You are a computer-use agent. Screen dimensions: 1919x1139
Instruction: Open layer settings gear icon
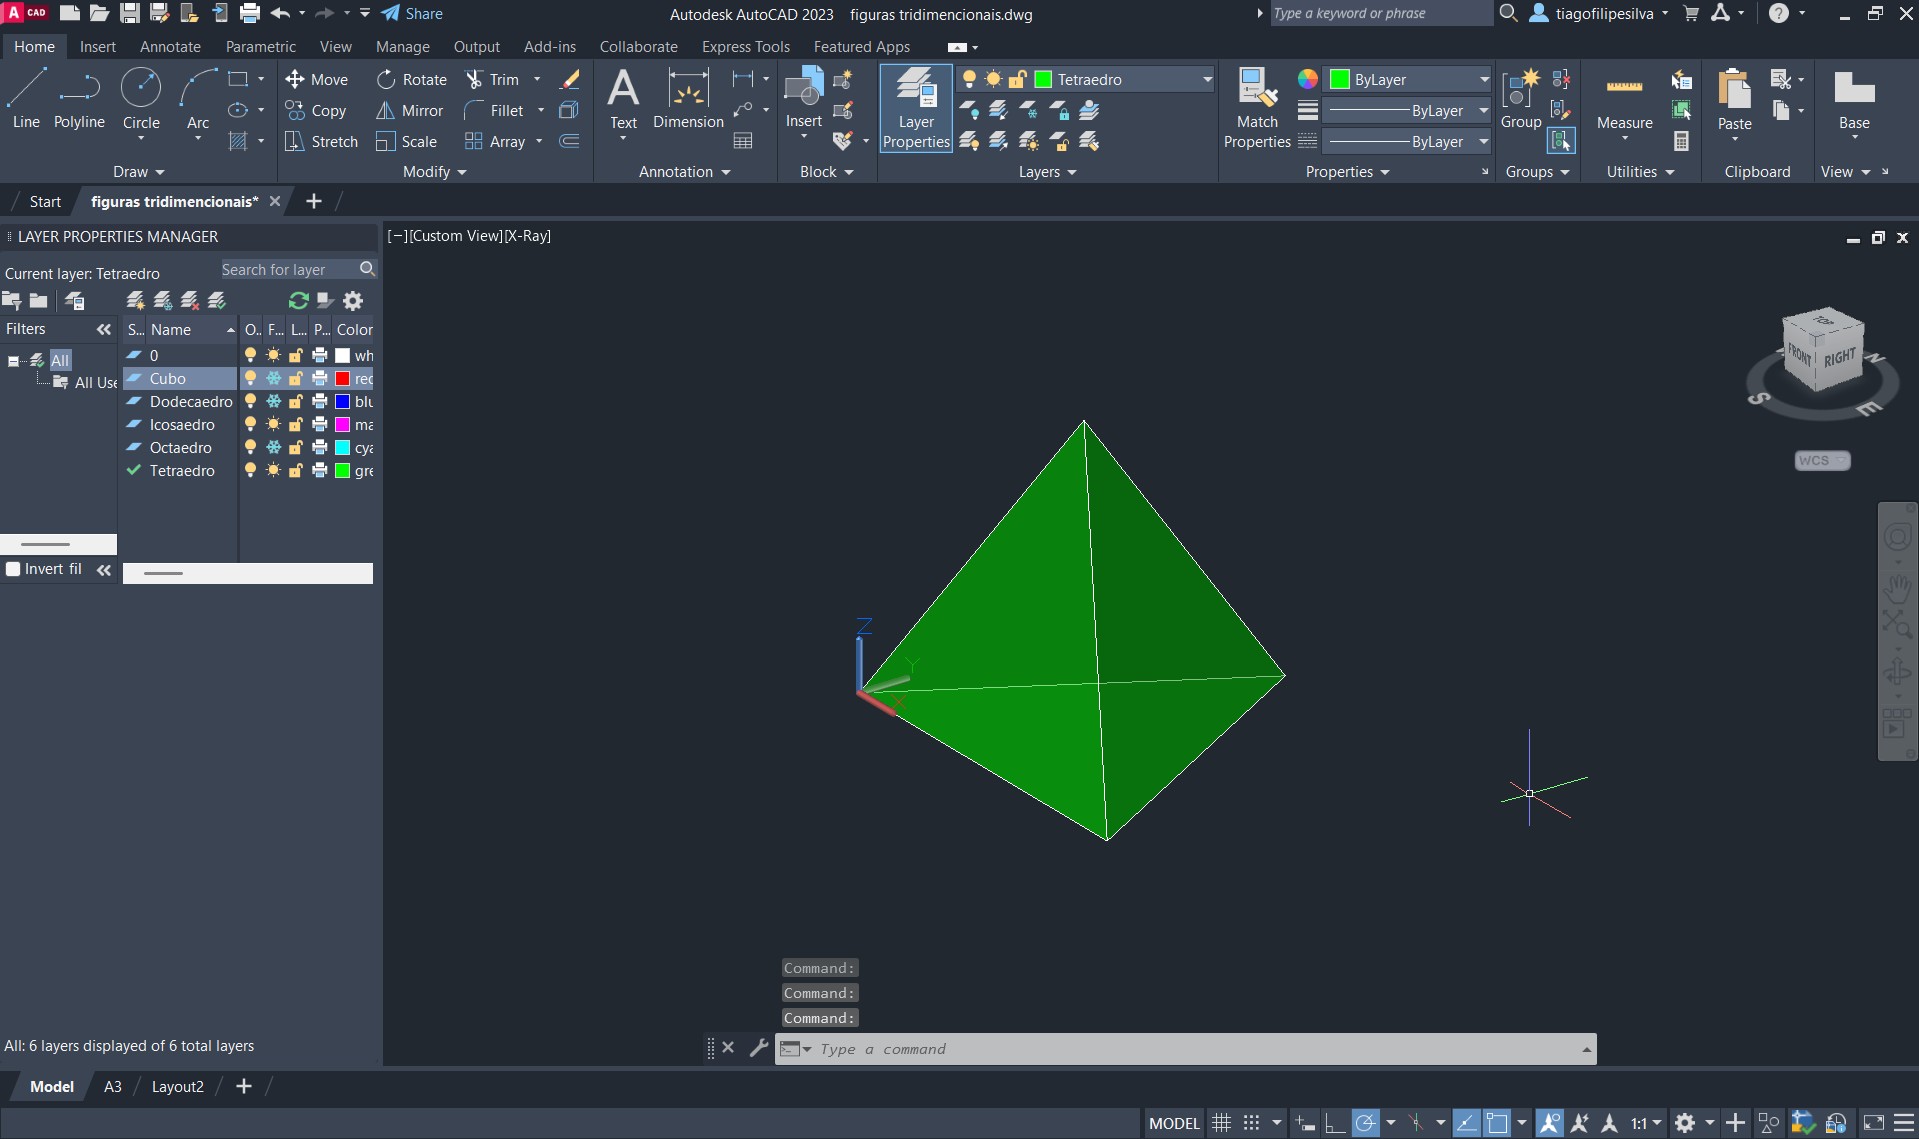[x=353, y=301]
